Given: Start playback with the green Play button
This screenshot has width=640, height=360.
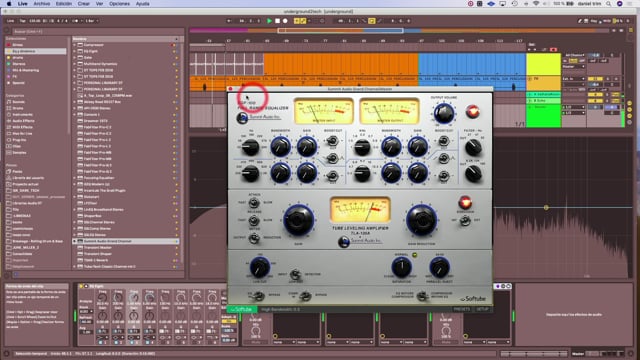Looking at the screenshot, I should [269, 21].
